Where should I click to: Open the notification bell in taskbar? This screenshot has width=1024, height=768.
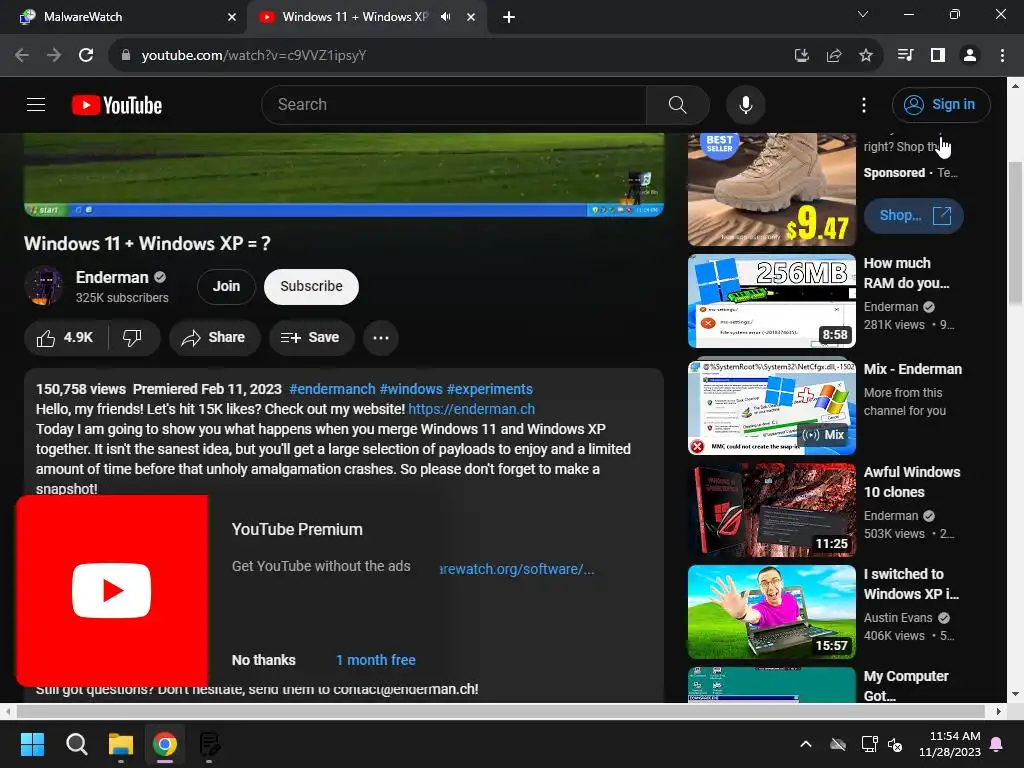[997, 744]
